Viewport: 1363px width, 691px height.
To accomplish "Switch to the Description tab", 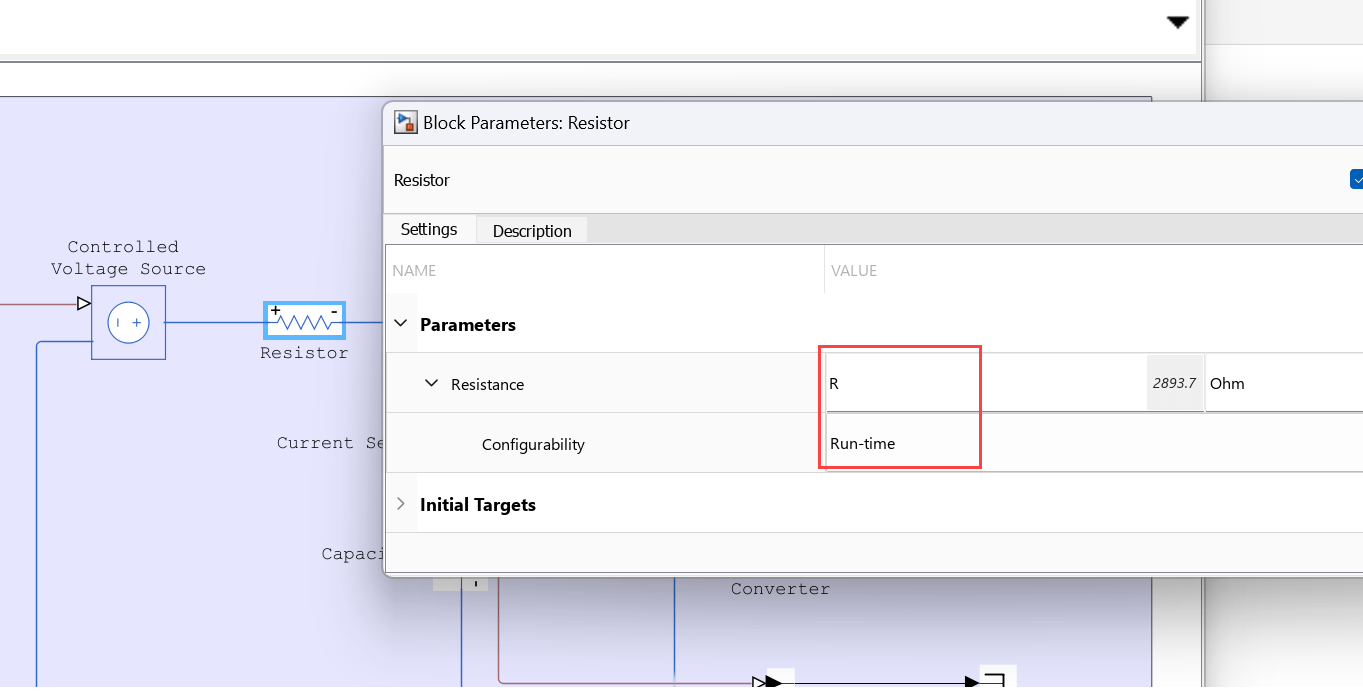I will (532, 231).
